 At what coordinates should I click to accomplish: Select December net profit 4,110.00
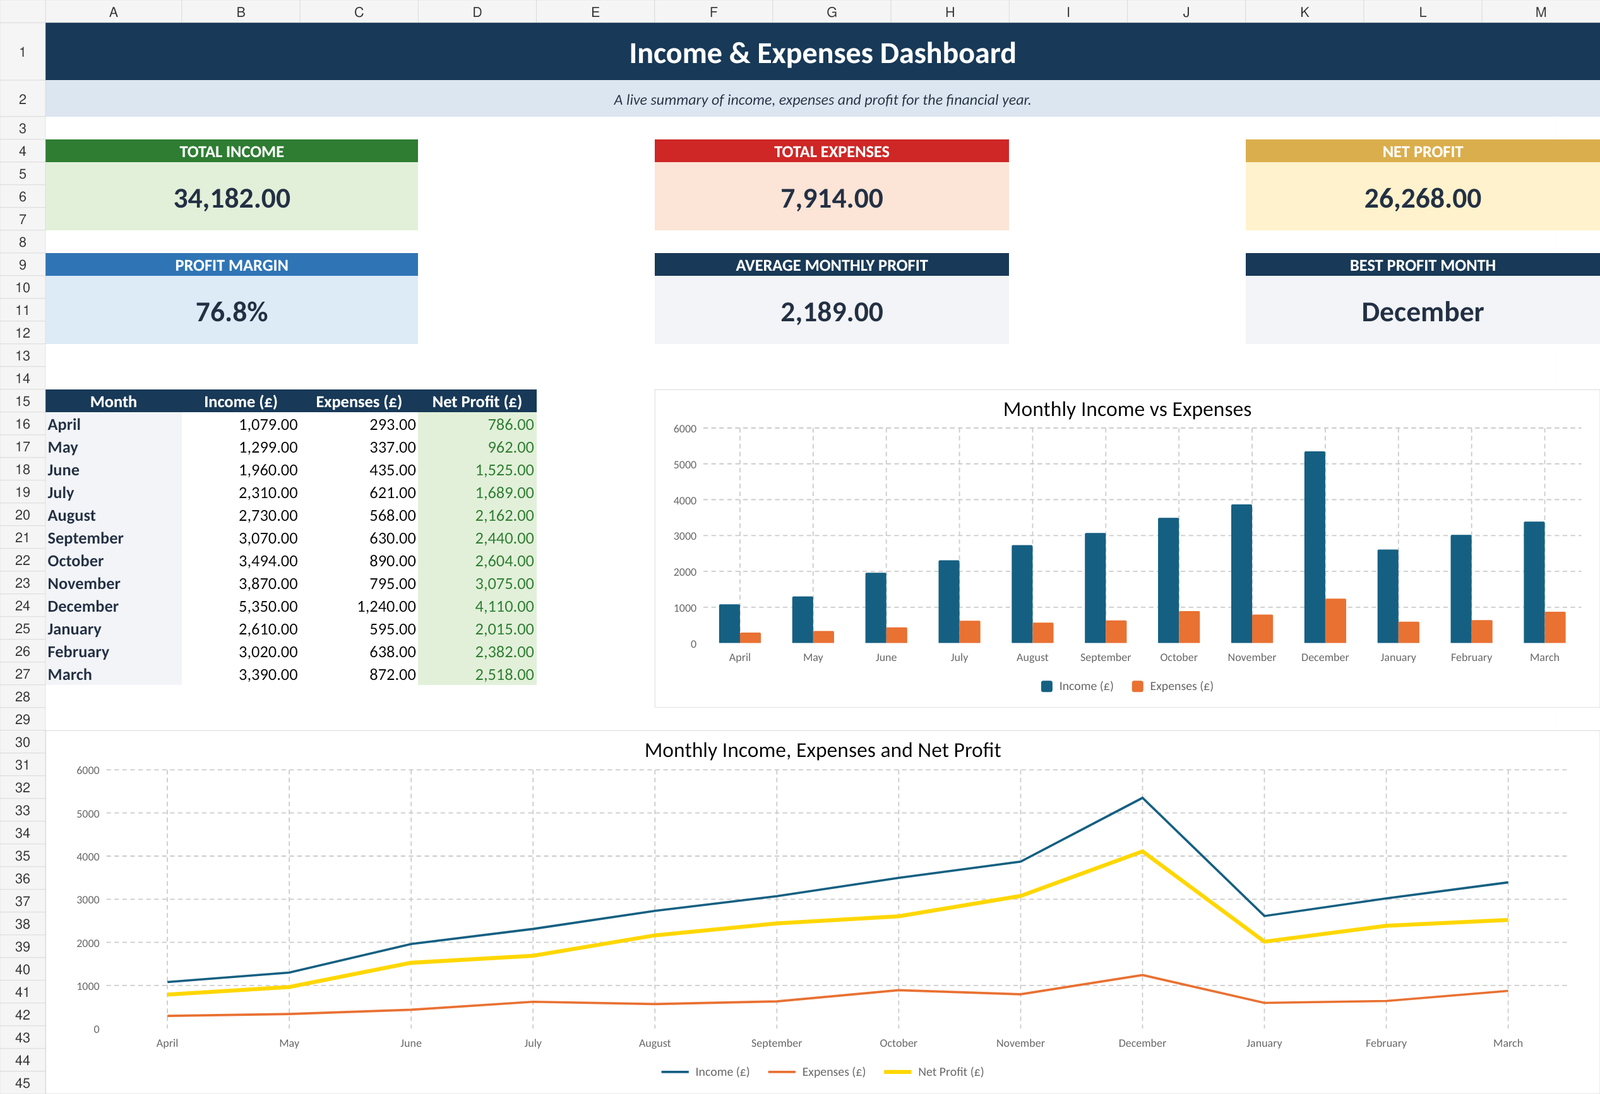pos(477,606)
